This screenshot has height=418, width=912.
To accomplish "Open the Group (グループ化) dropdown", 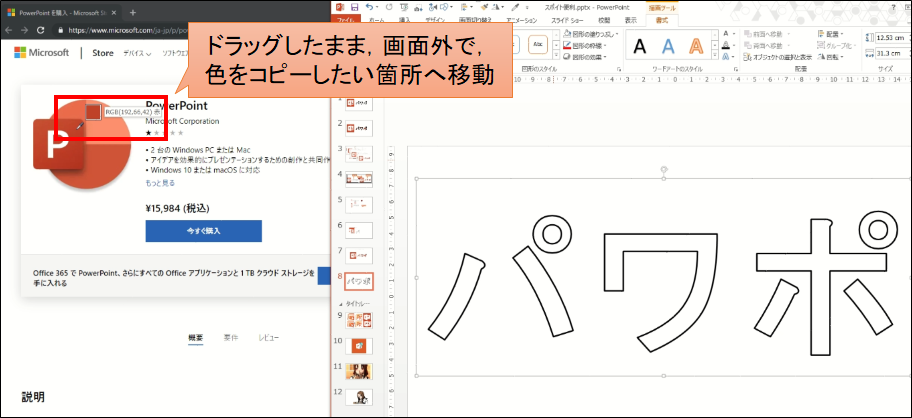I will [836, 45].
